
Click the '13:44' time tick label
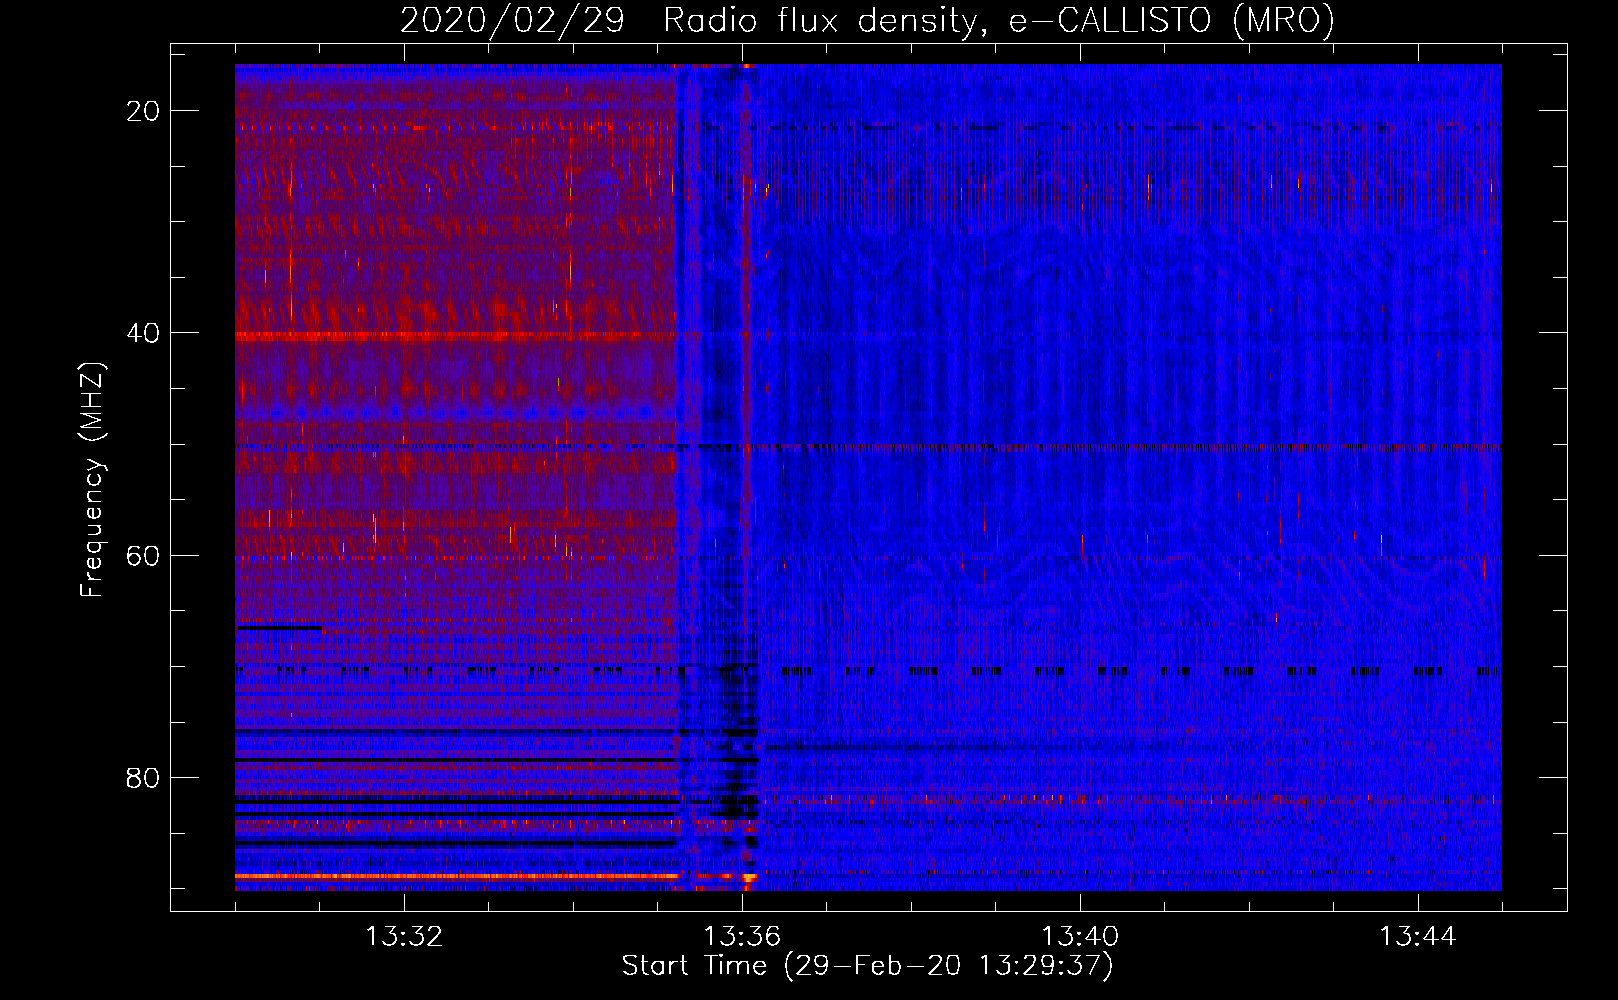pyautogui.click(x=1418, y=937)
